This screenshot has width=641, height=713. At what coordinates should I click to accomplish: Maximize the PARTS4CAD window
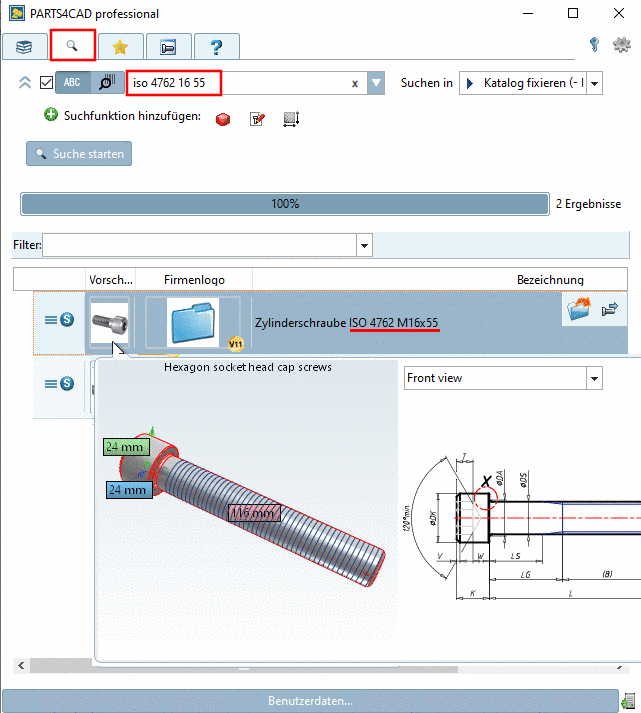573,13
